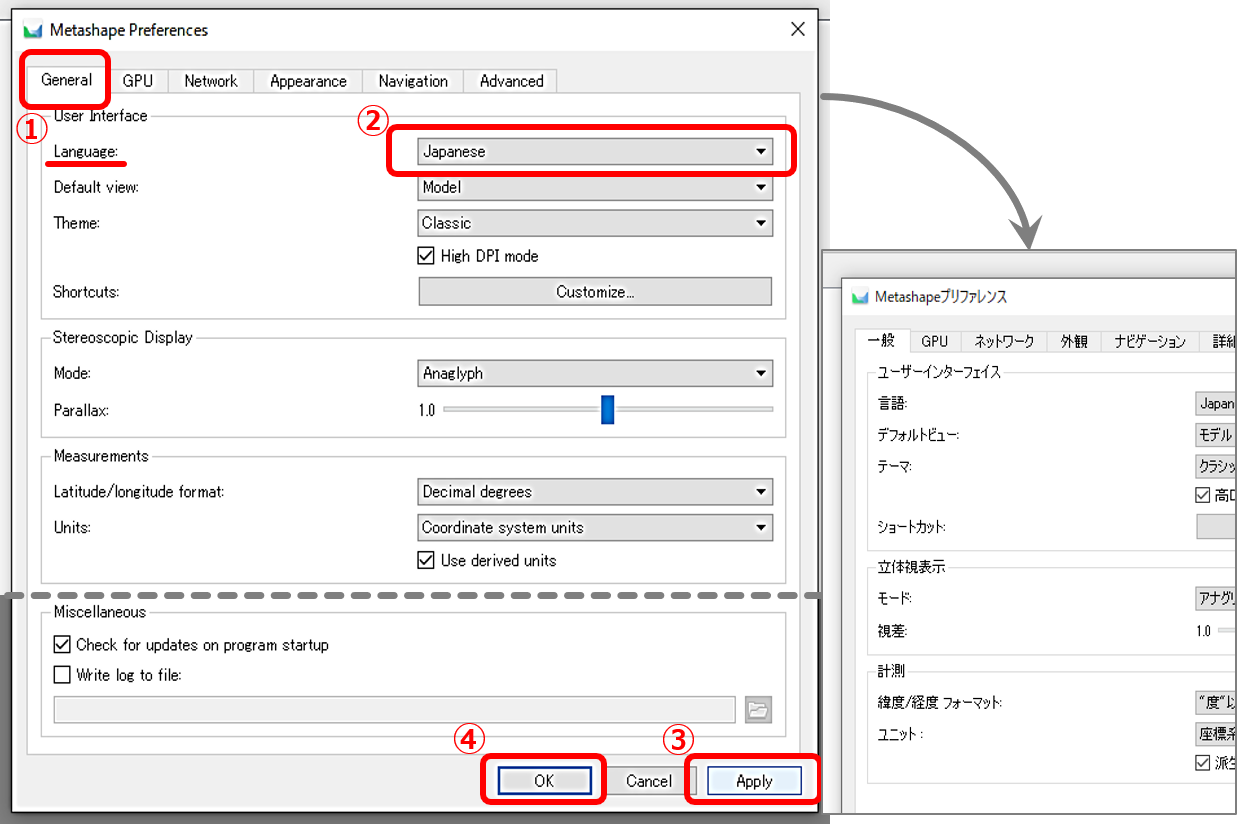Click the folder browse icon for log file
The width and height of the screenshot is (1243, 824).
pos(758,710)
